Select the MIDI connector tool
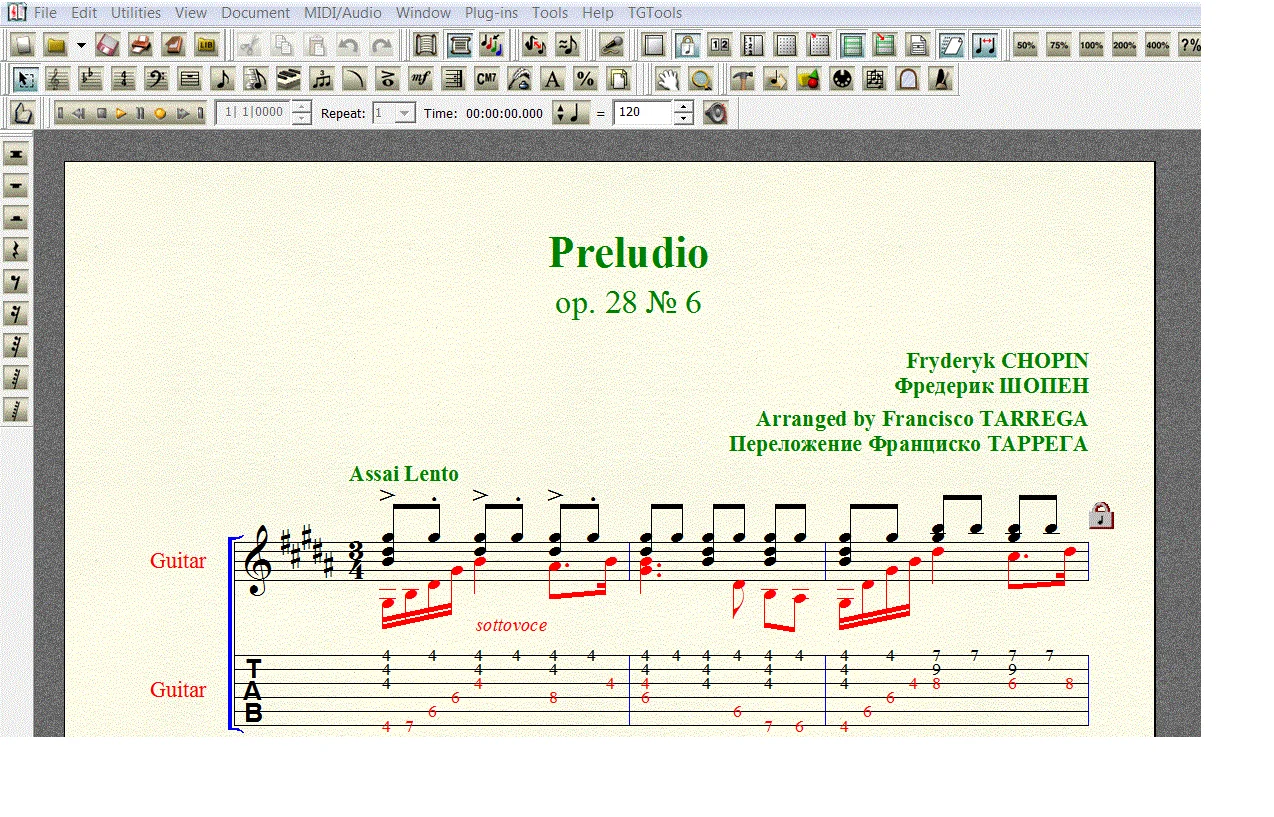This screenshot has height=817, width=1274. coord(842,79)
